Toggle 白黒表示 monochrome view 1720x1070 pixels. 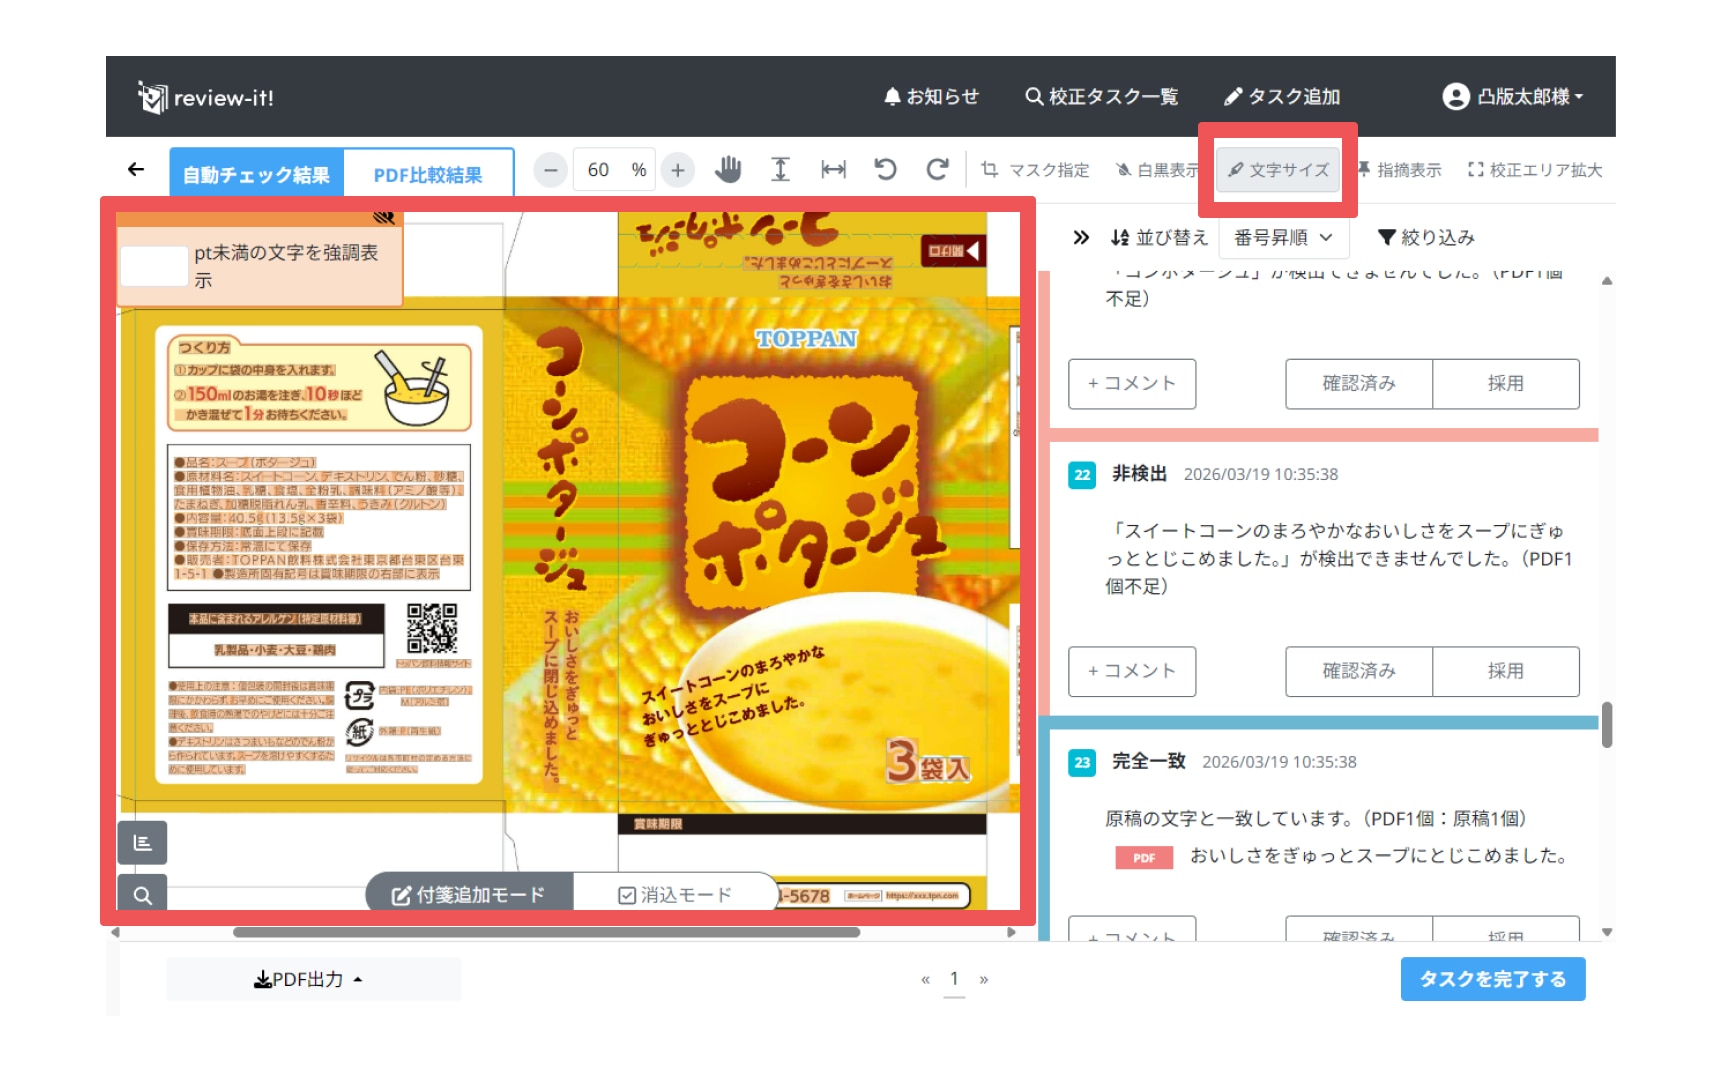click(1157, 170)
